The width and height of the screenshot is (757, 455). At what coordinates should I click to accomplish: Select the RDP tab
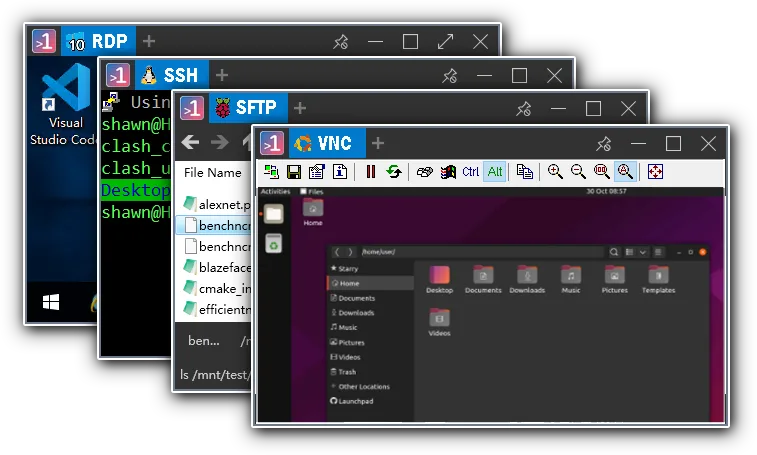click(98, 41)
